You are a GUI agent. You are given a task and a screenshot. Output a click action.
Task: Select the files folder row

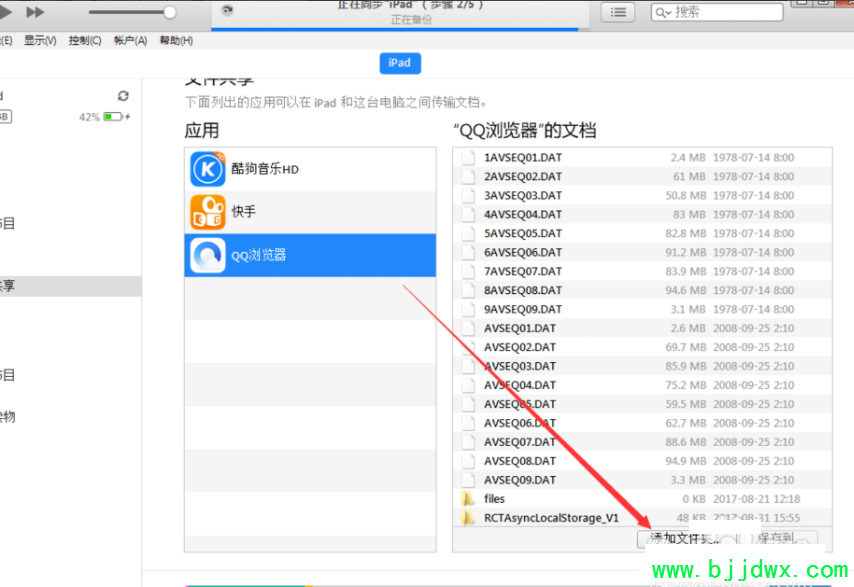[642, 499]
